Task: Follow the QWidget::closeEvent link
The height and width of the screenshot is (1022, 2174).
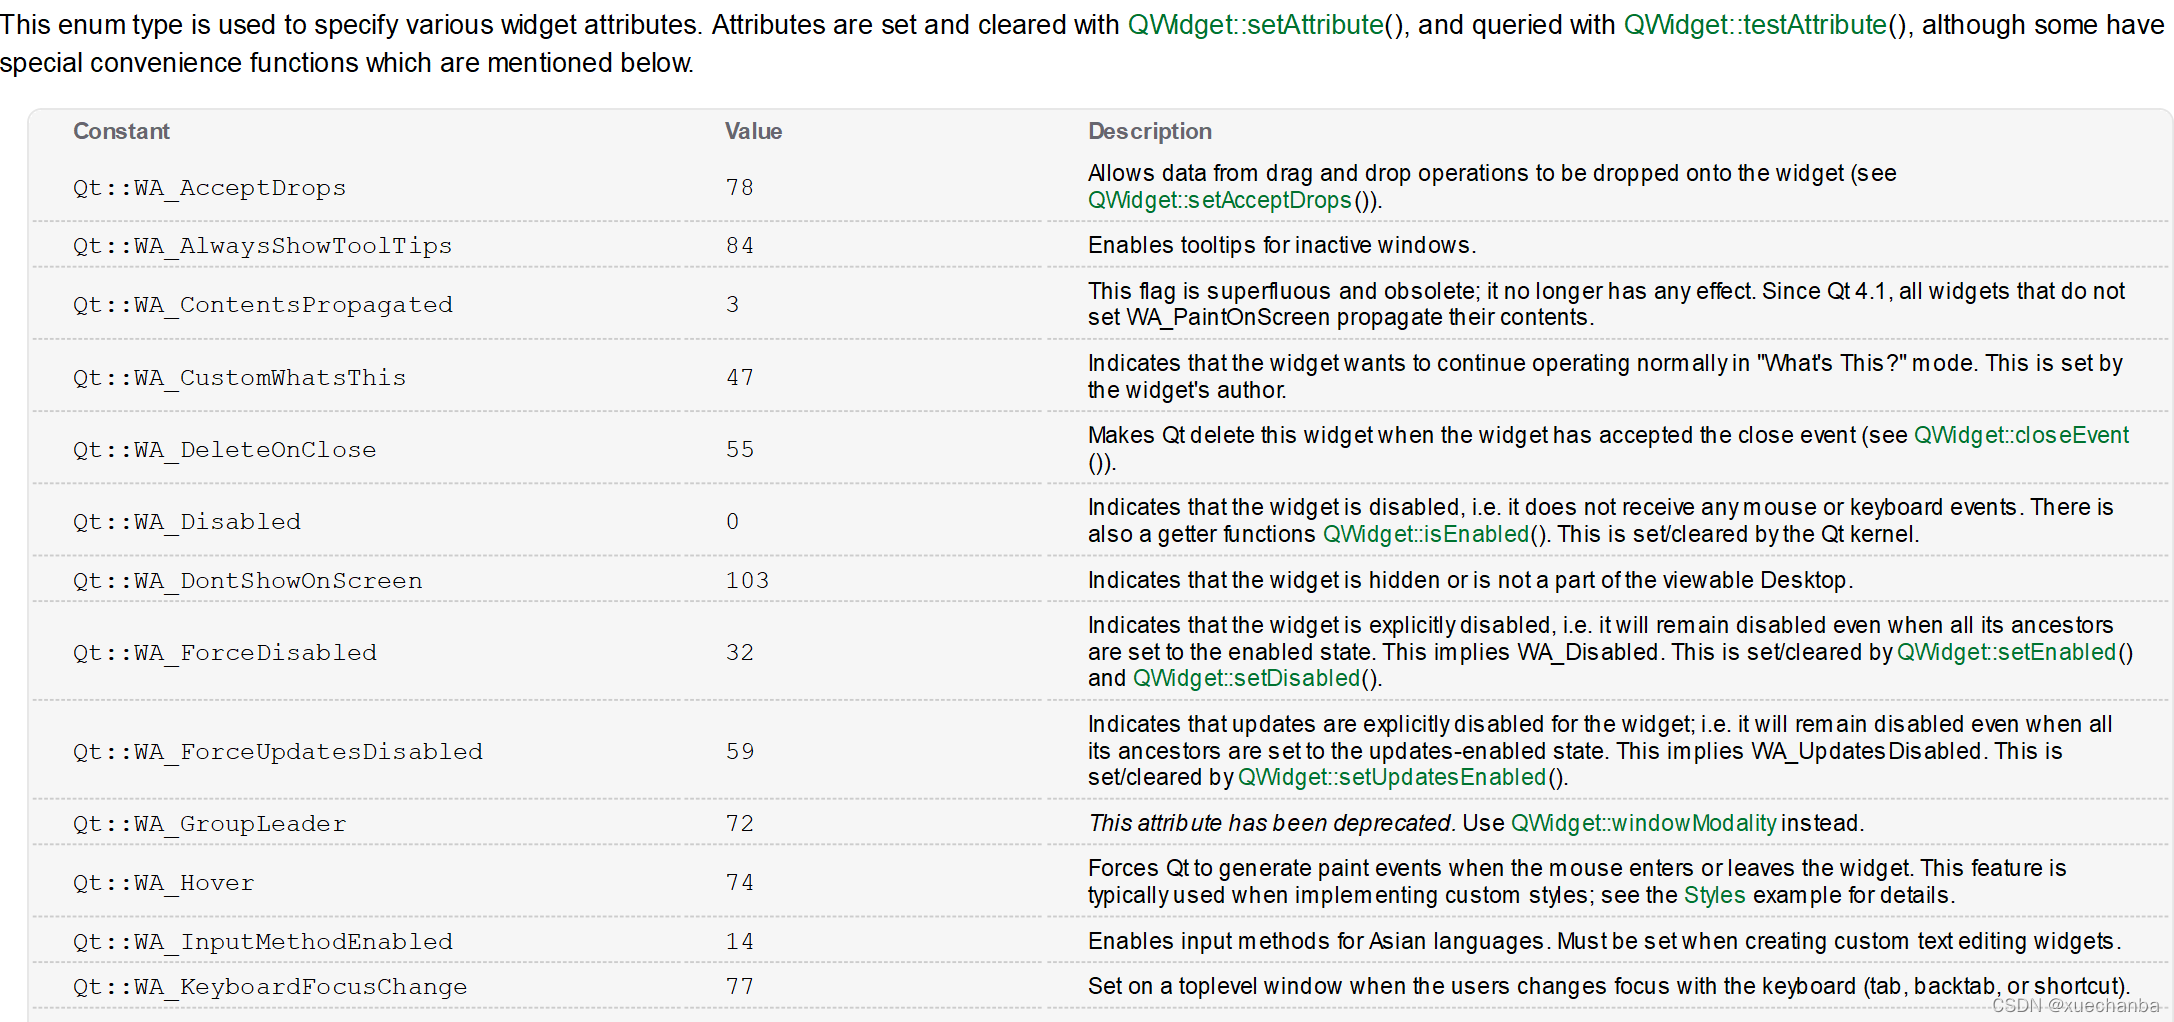Action: [2021, 435]
